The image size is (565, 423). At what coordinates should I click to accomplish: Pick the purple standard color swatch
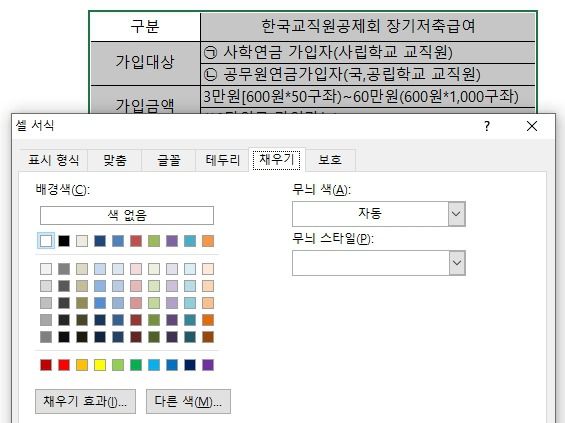pos(208,365)
